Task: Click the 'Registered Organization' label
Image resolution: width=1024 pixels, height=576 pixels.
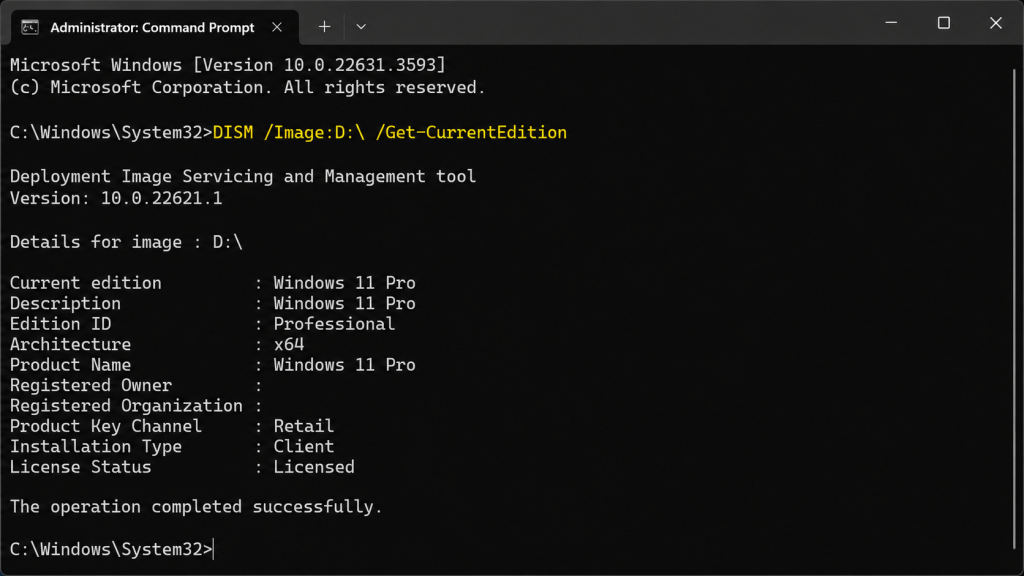Action: [126, 406]
